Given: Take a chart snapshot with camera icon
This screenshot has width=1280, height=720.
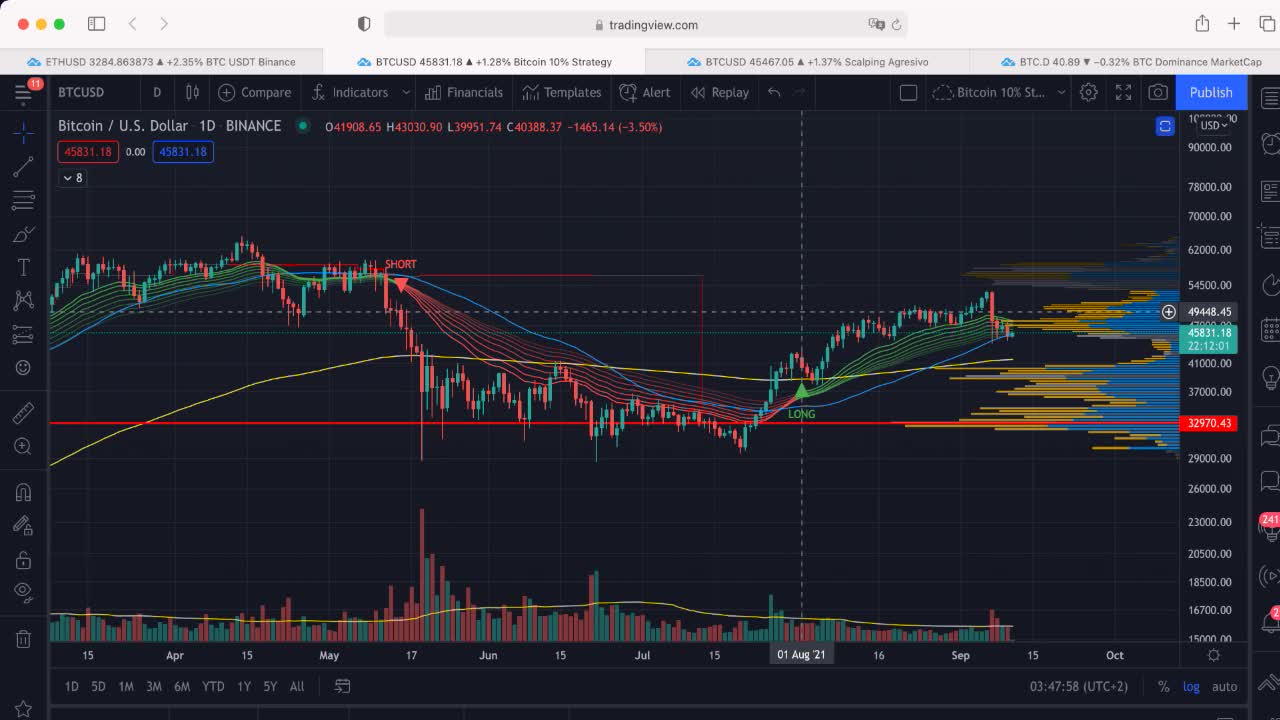Looking at the screenshot, I should tap(1158, 92).
